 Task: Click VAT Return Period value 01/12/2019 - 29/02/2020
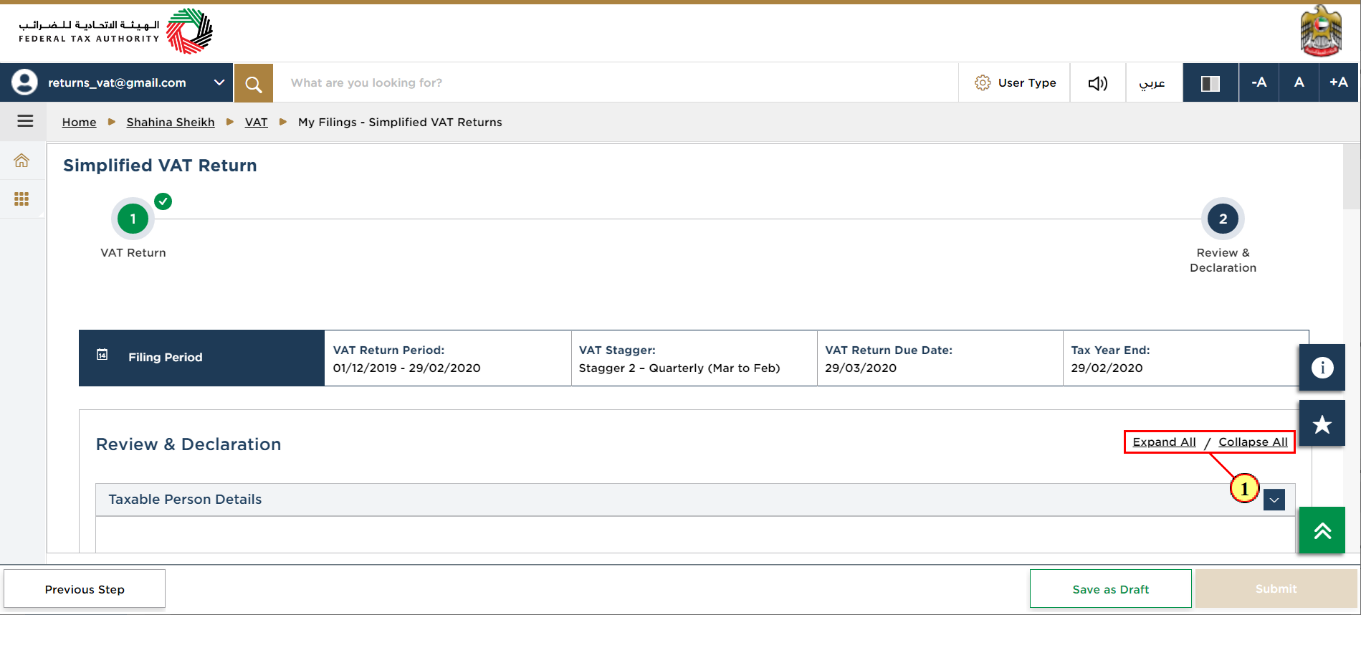tap(407, 368)
